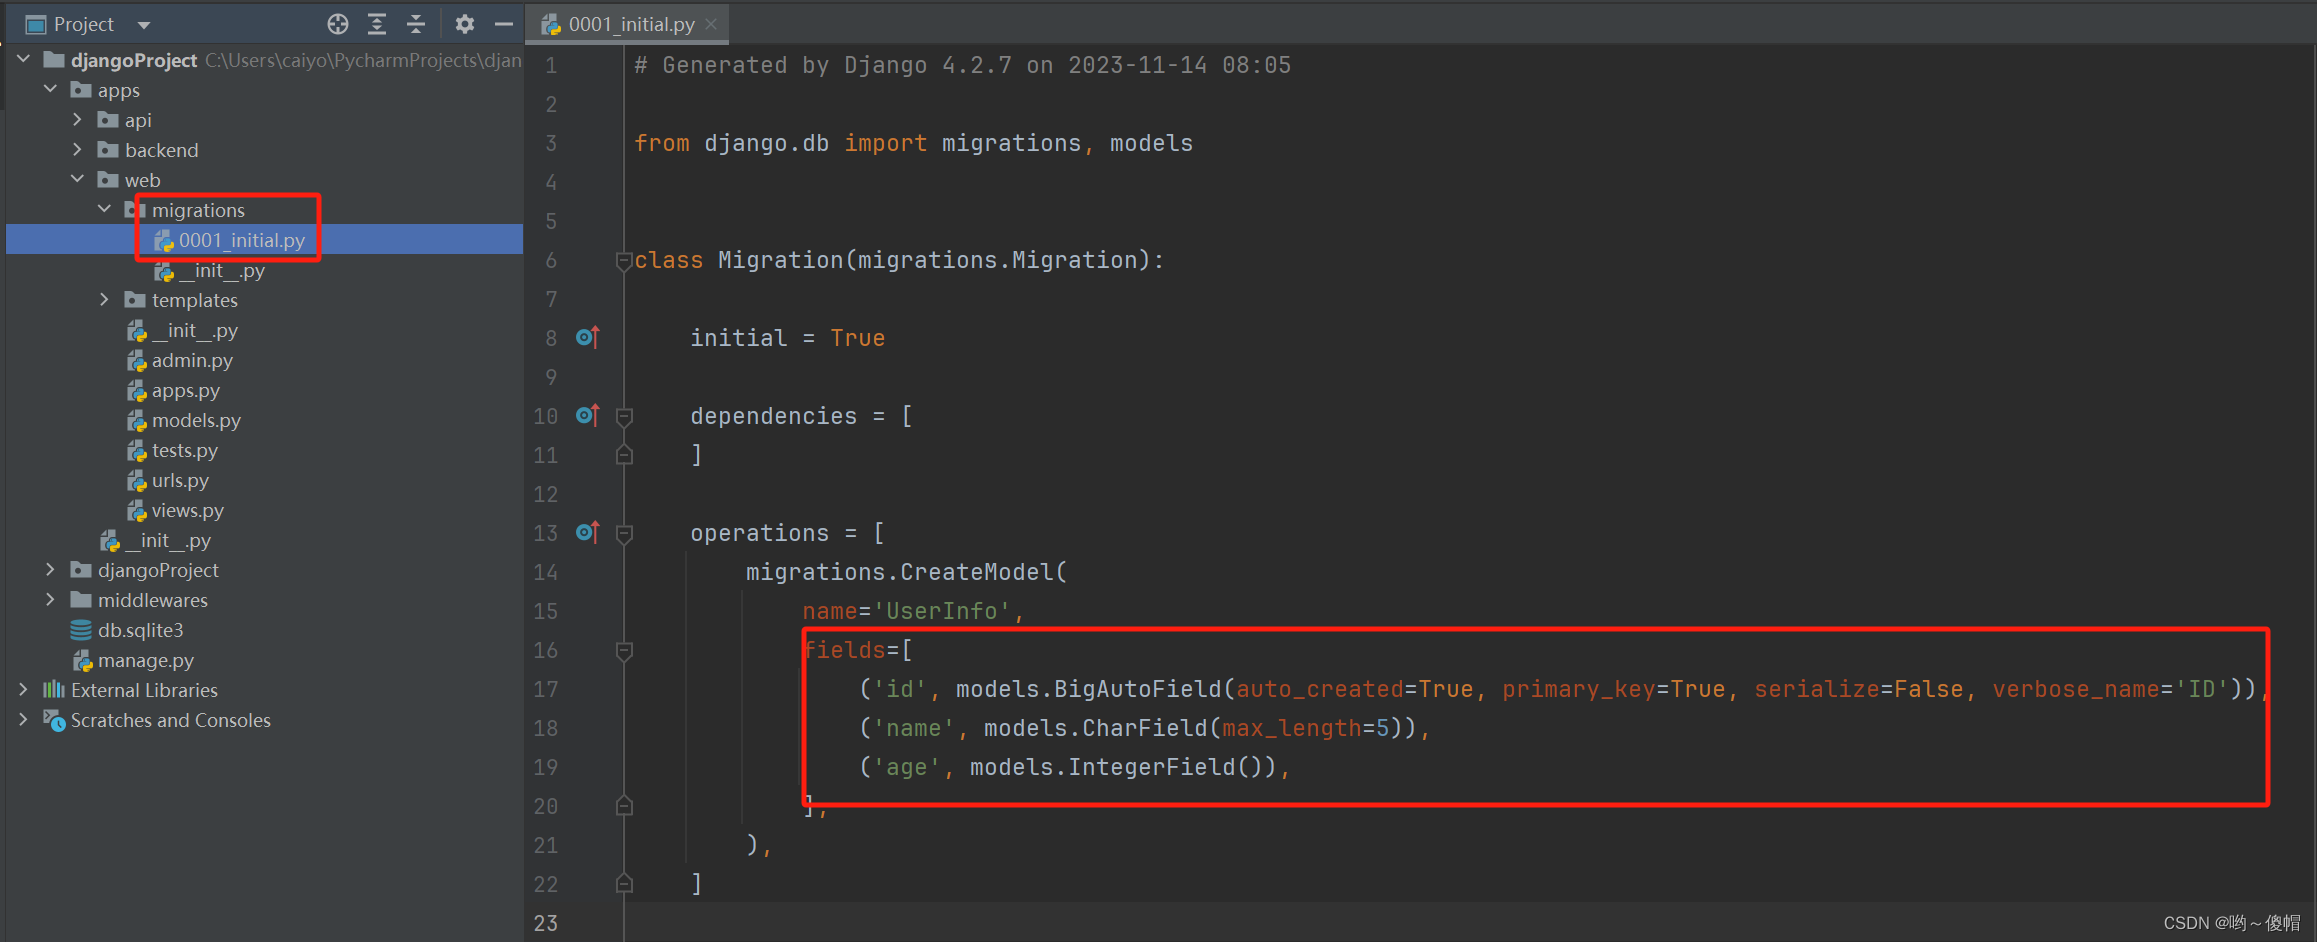The width and height of the screenshot is (2317, 942).
Task: Click the templates folder icon
Action: coord(135,300)
